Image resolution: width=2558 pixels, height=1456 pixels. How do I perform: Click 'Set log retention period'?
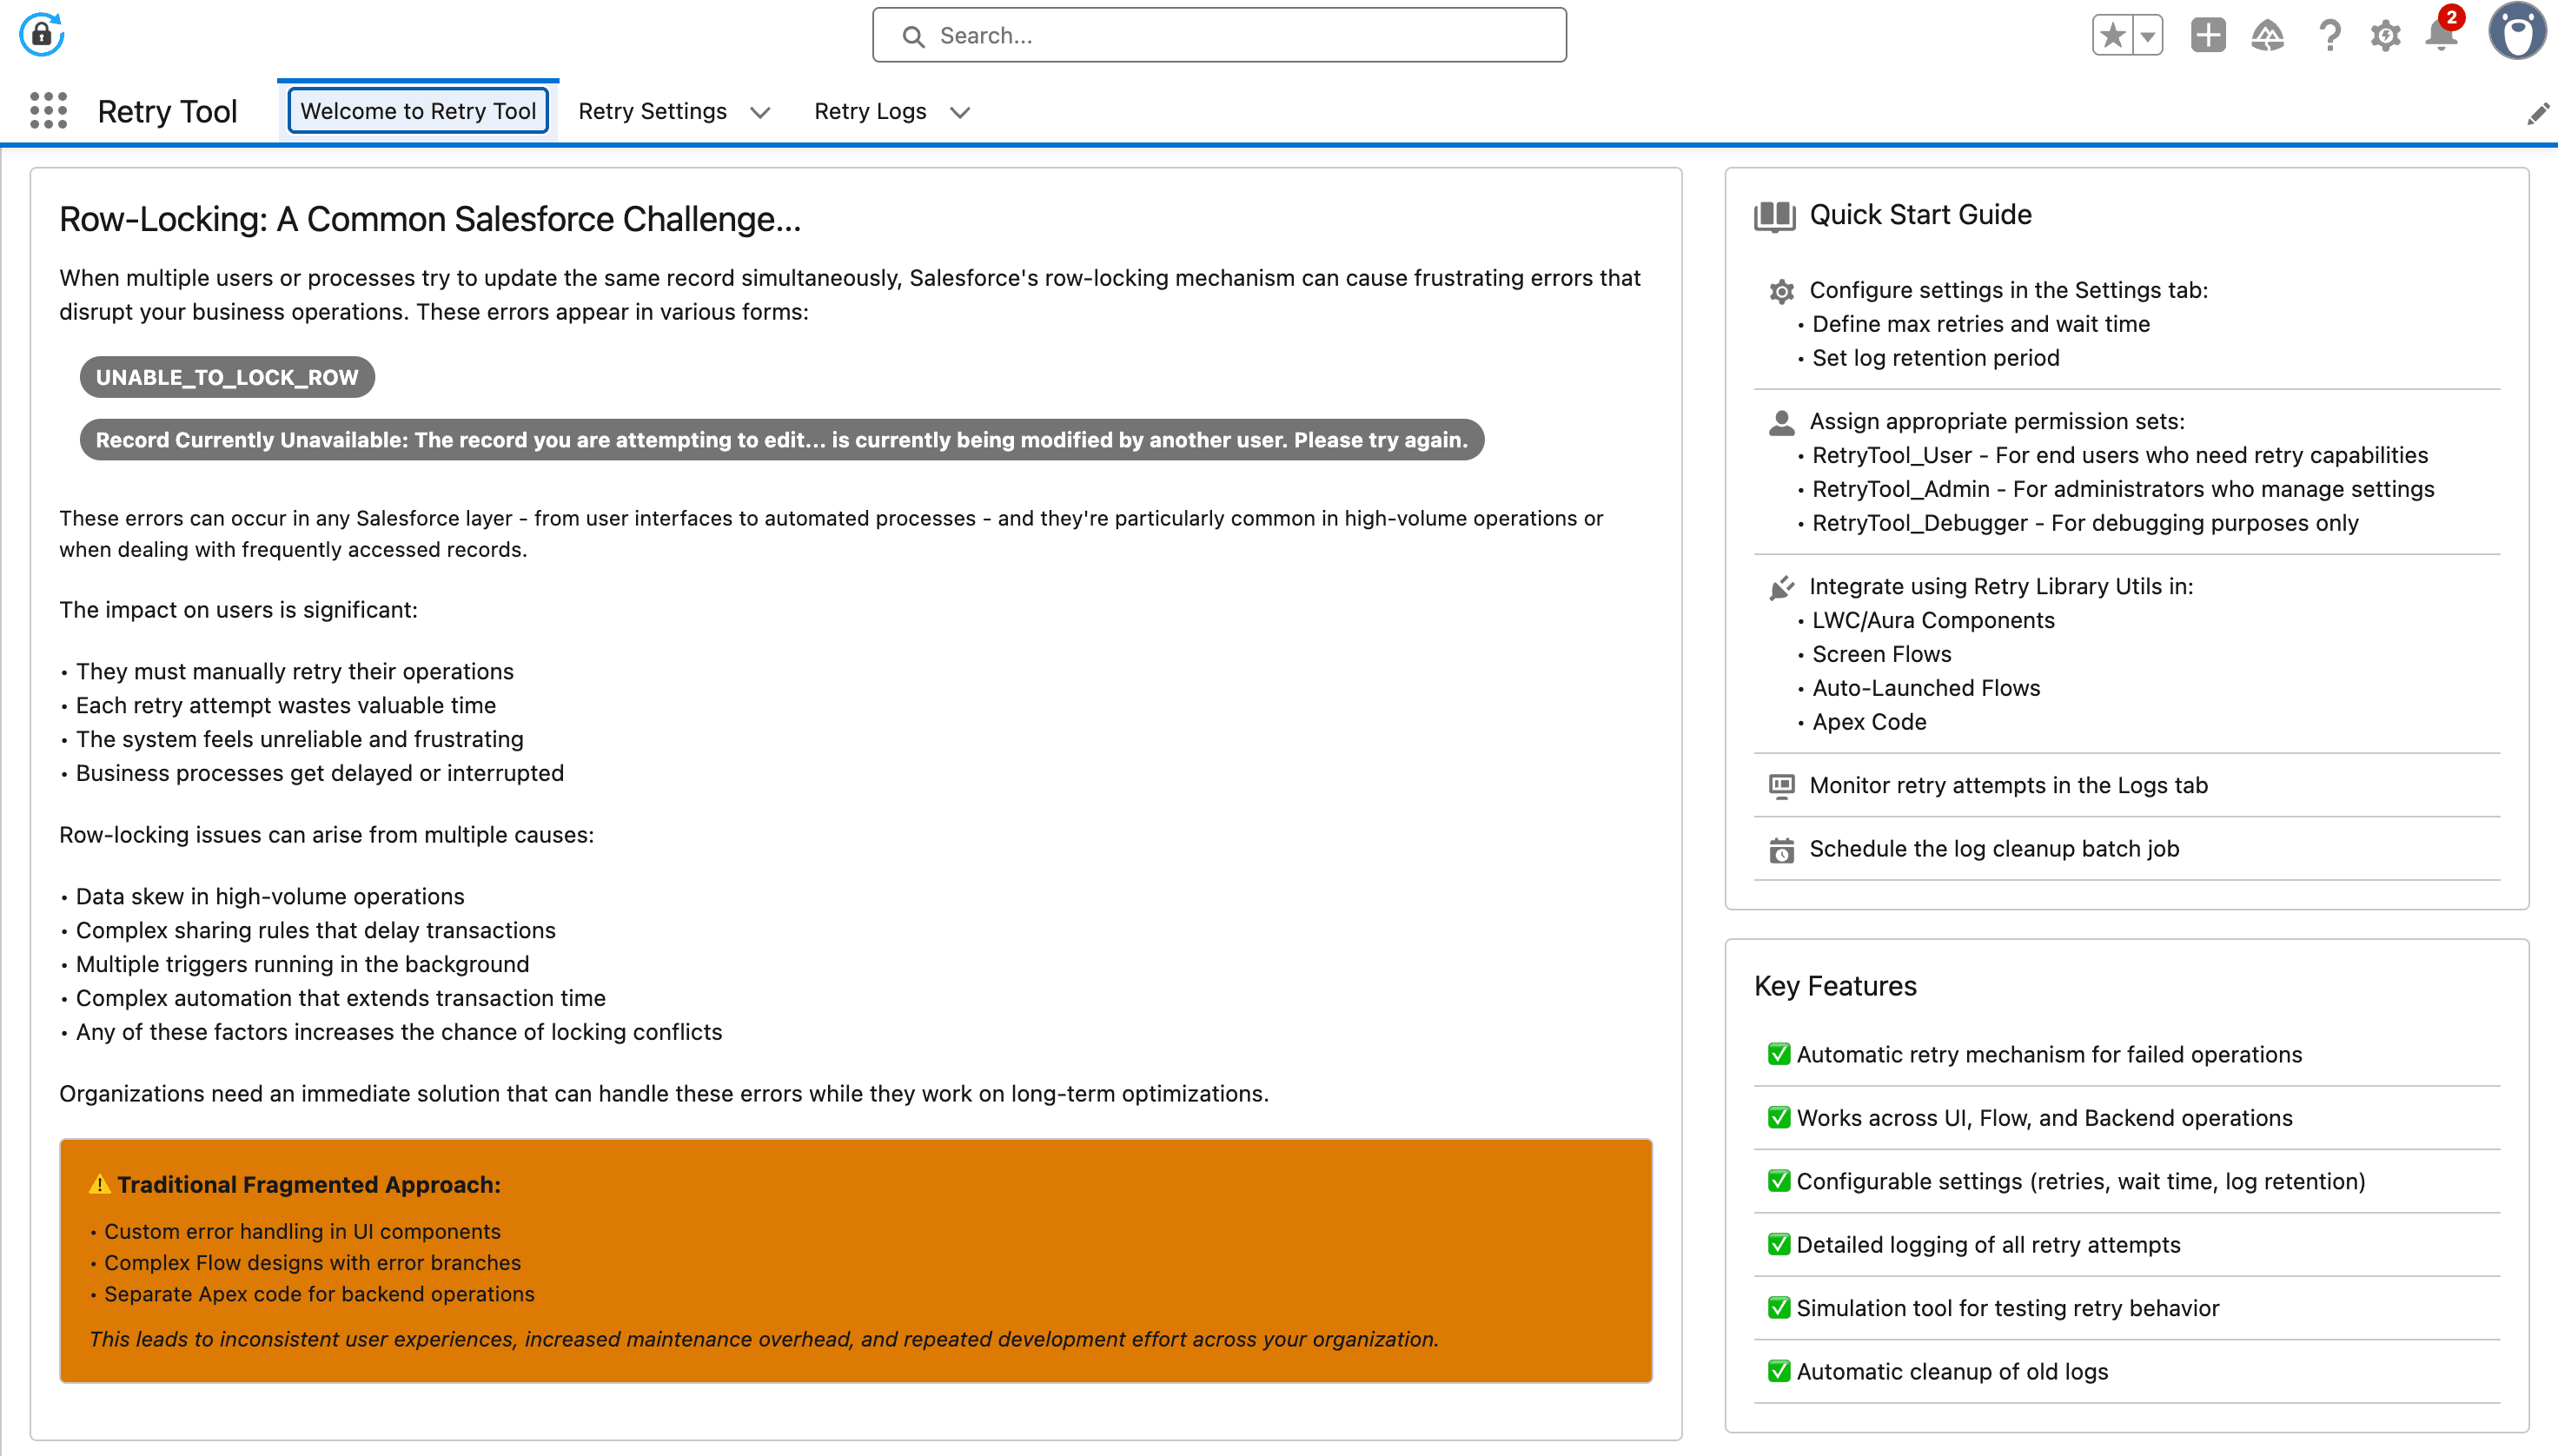pyautogui.click(x=1936, y=358)
